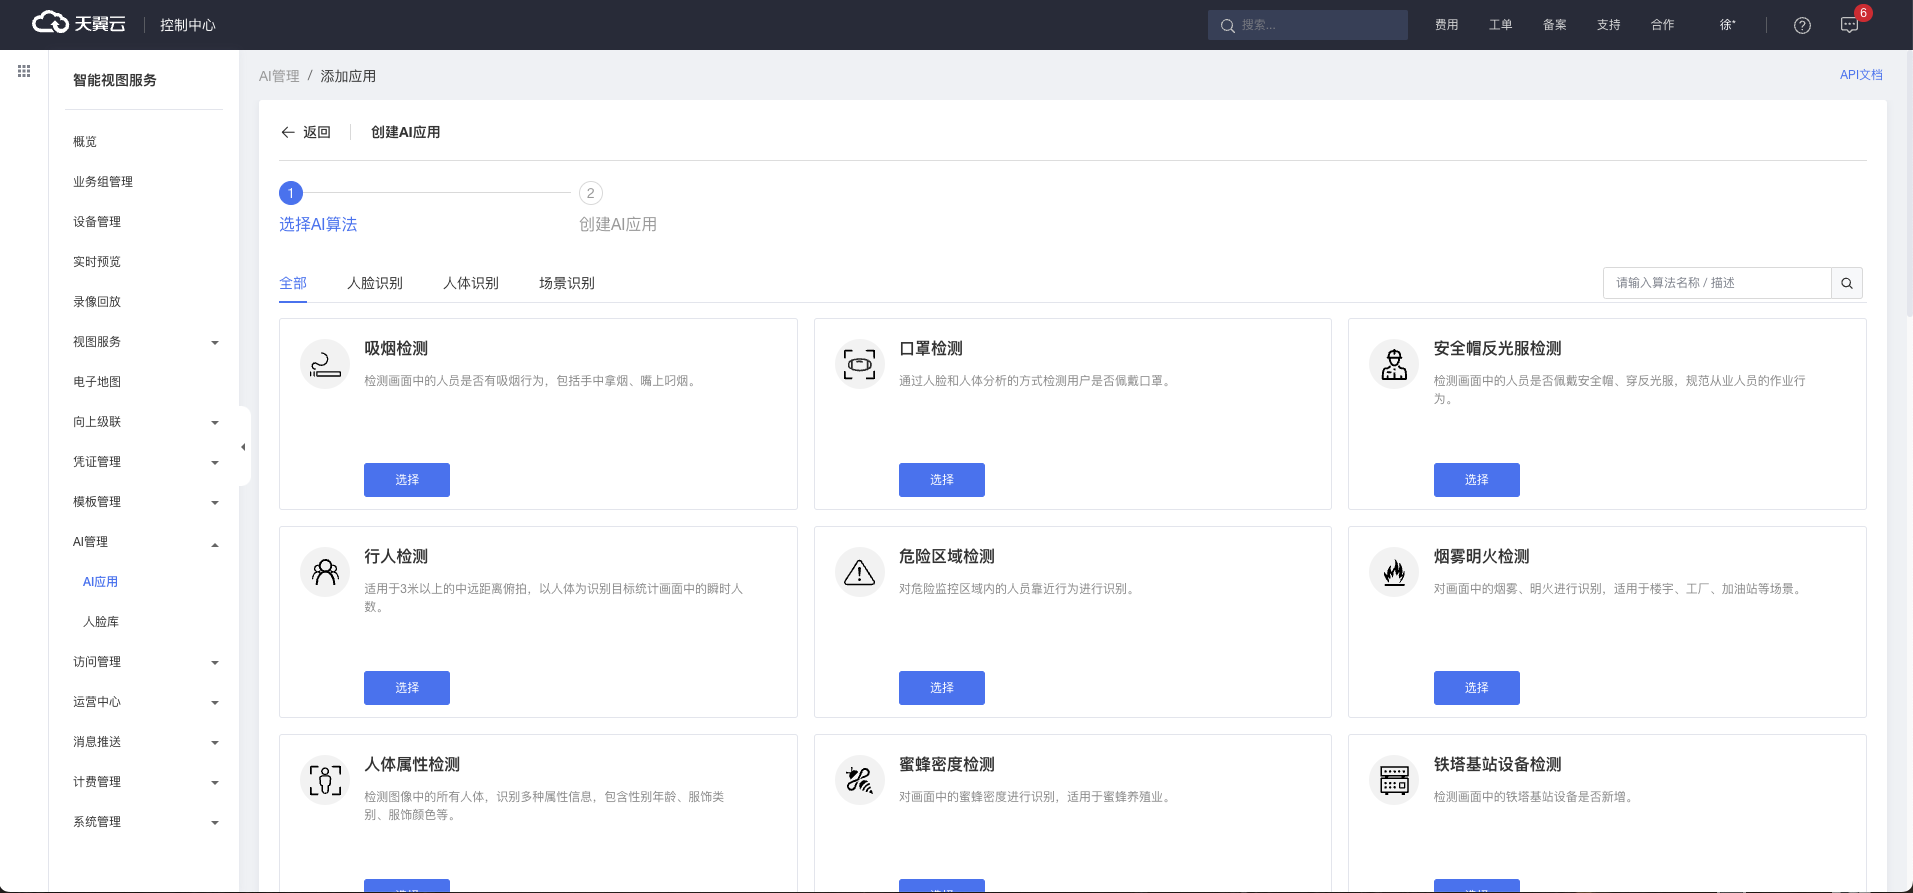The image size is (1913, 893).
Task: Open the help question mark icon
Action: [1802, 25]
